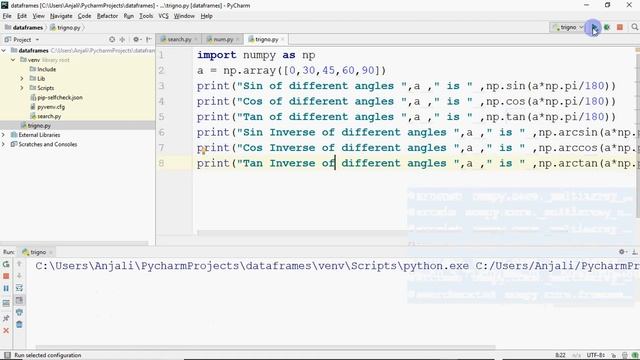Select pyvenv.cfg in project tree
The width and height of the screenshot is (640, 360).
(x=48, y=107)
